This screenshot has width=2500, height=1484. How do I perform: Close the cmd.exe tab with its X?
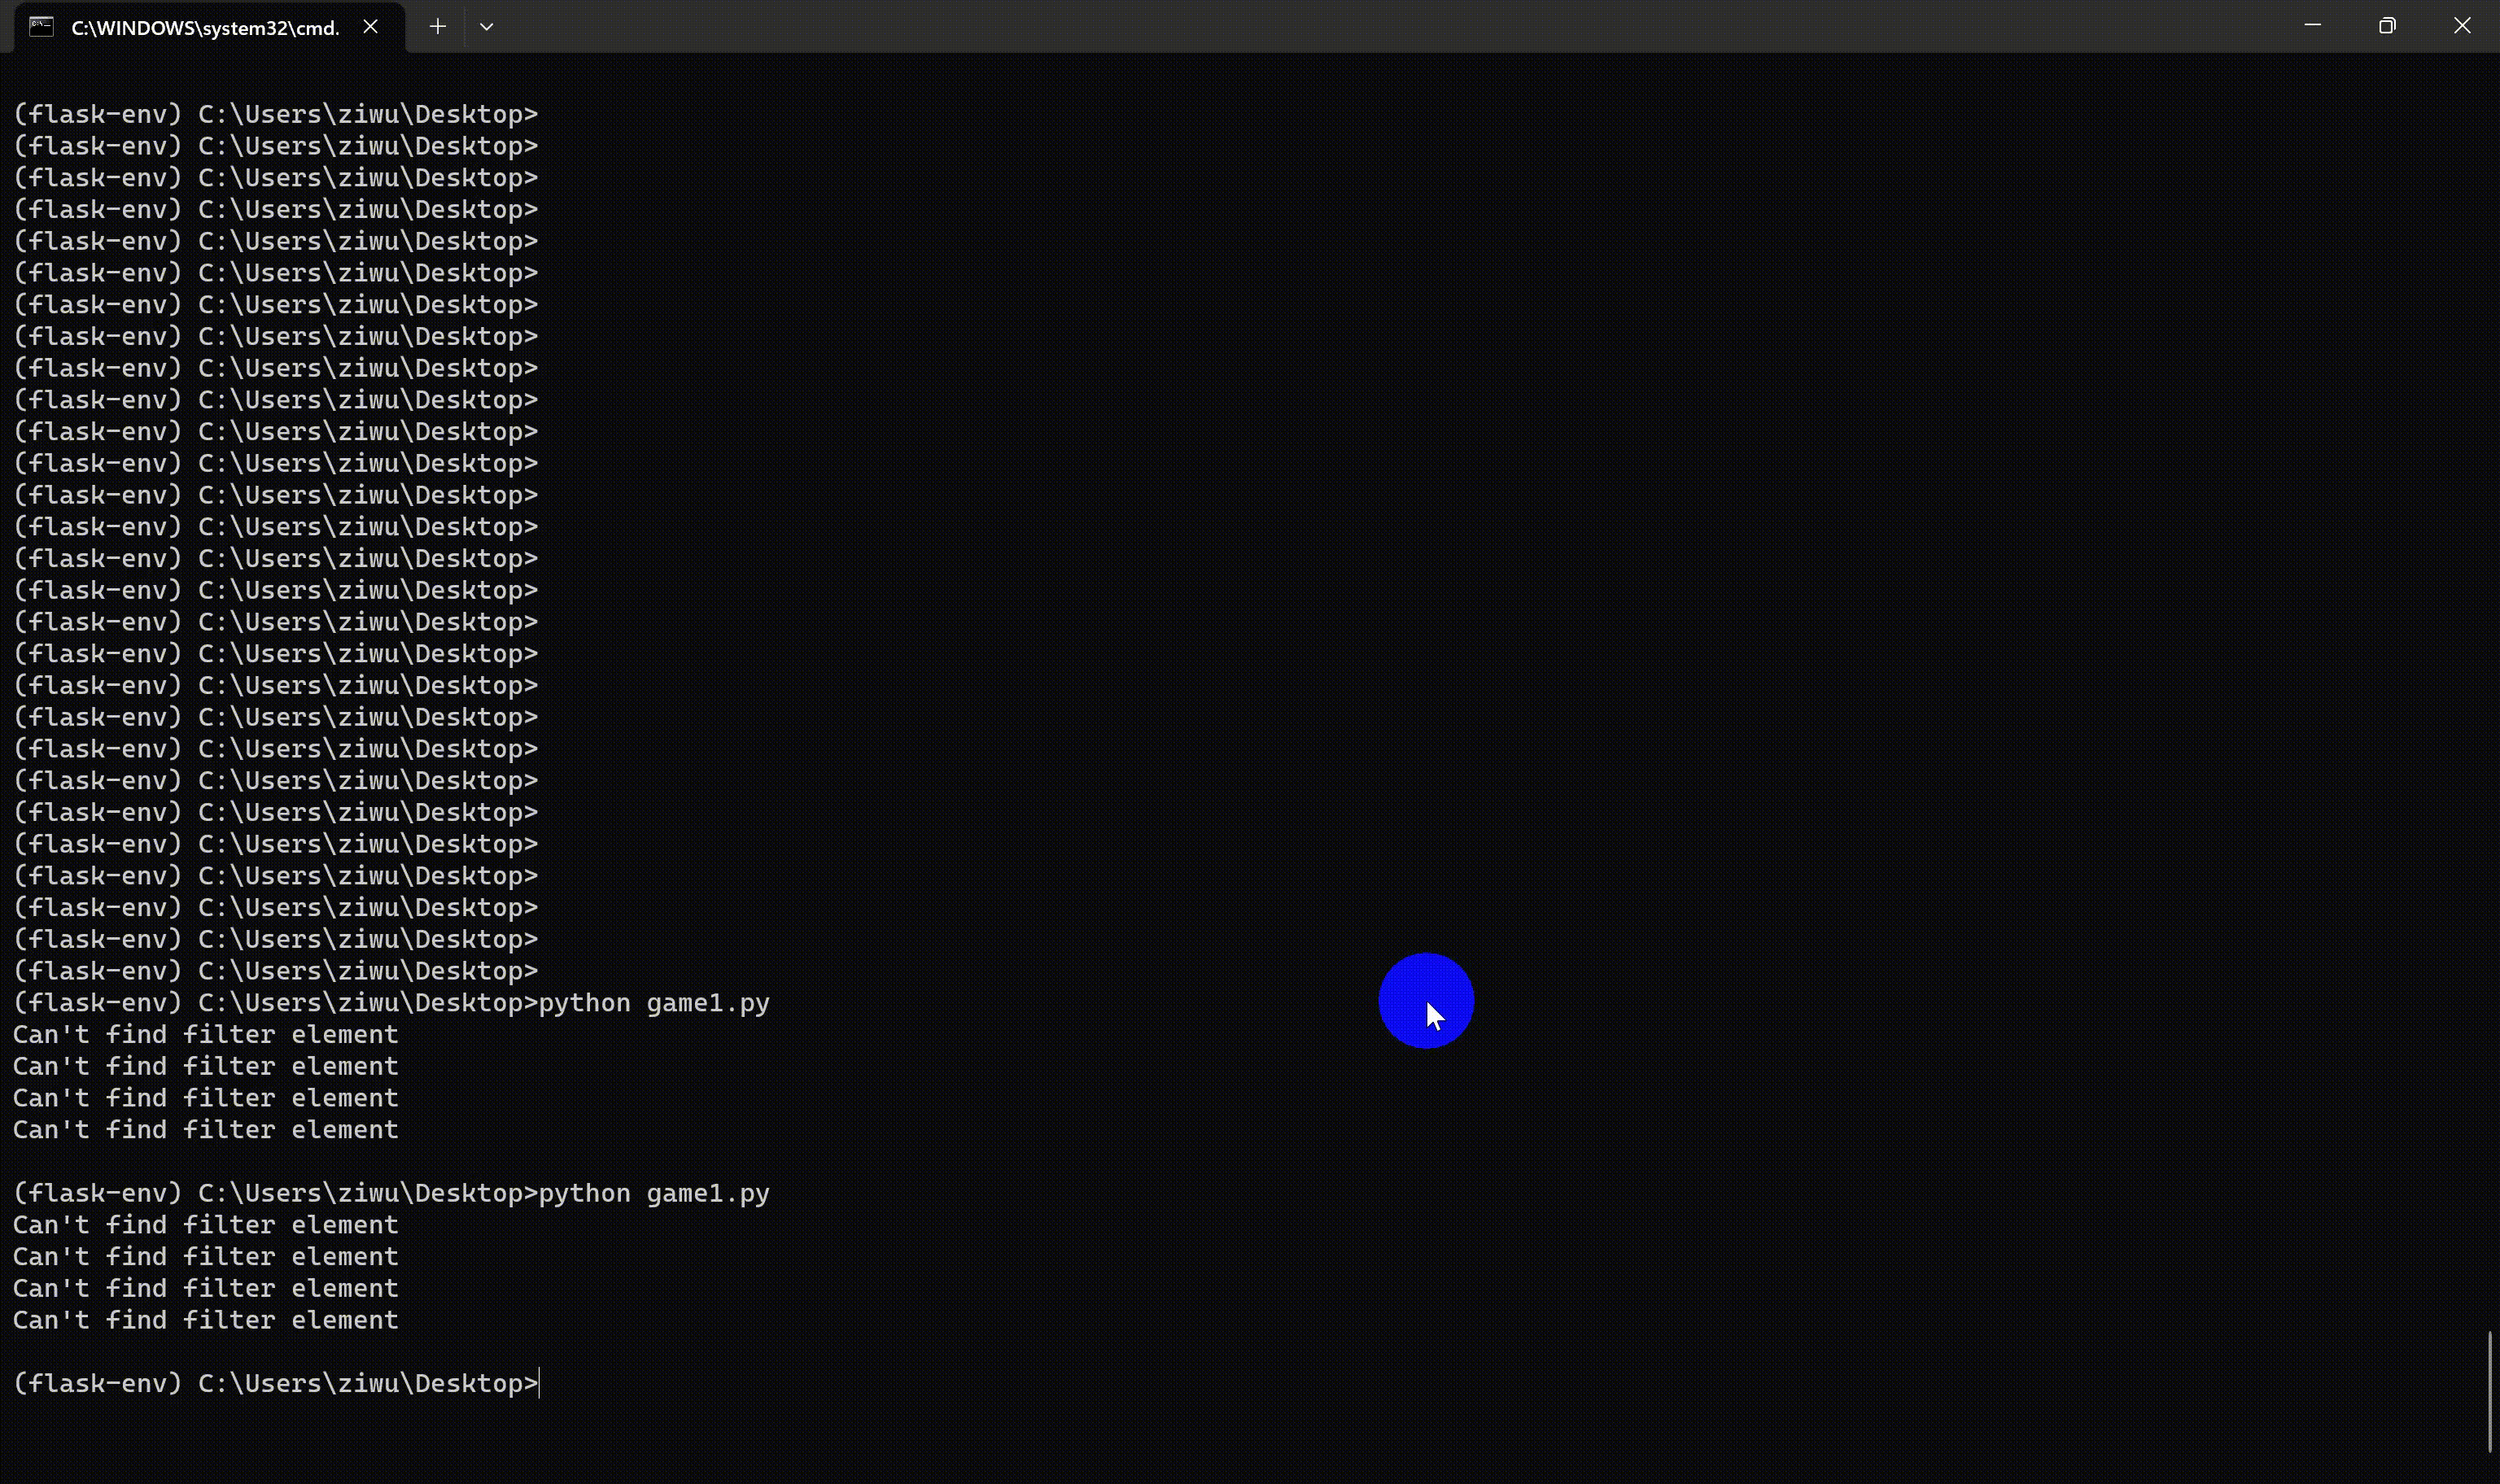(370, 27)
